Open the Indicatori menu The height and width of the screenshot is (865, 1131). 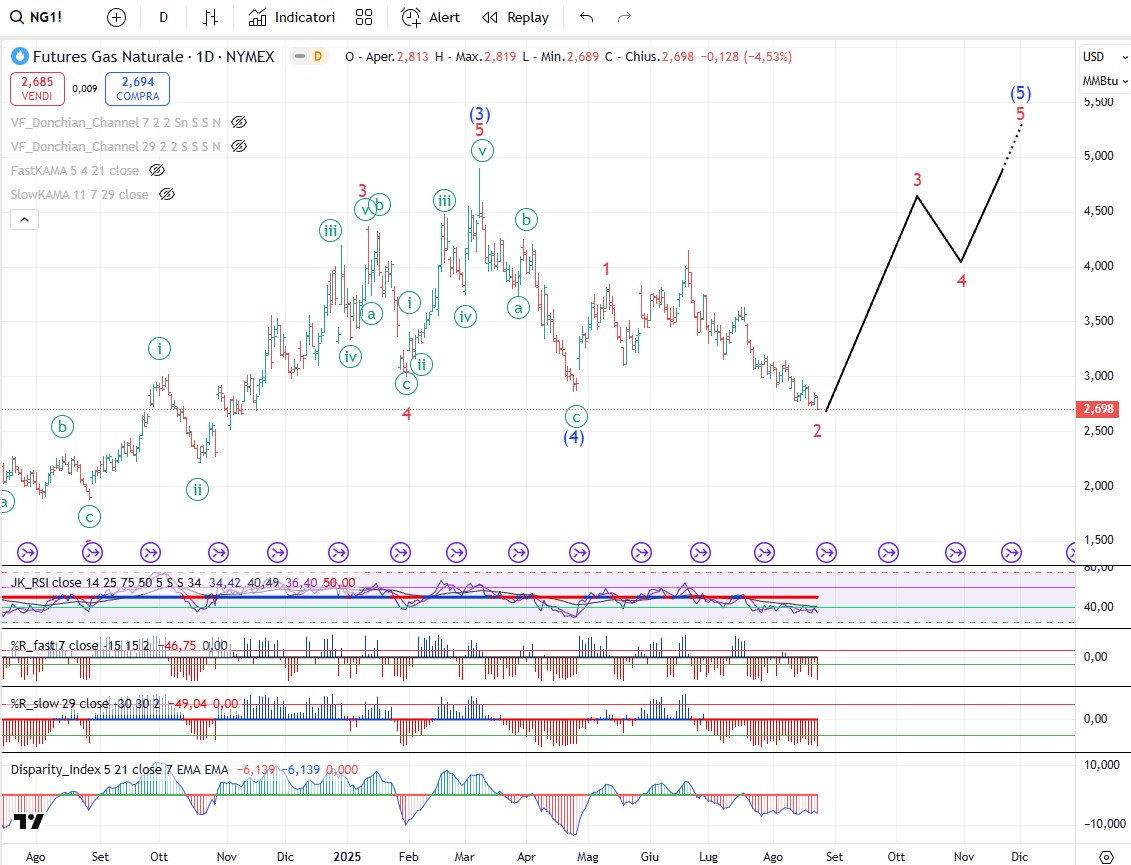point(292,17)
